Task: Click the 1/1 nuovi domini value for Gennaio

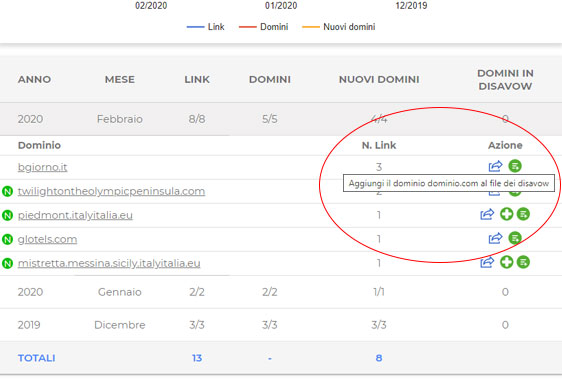Action: tap(379, 292)
